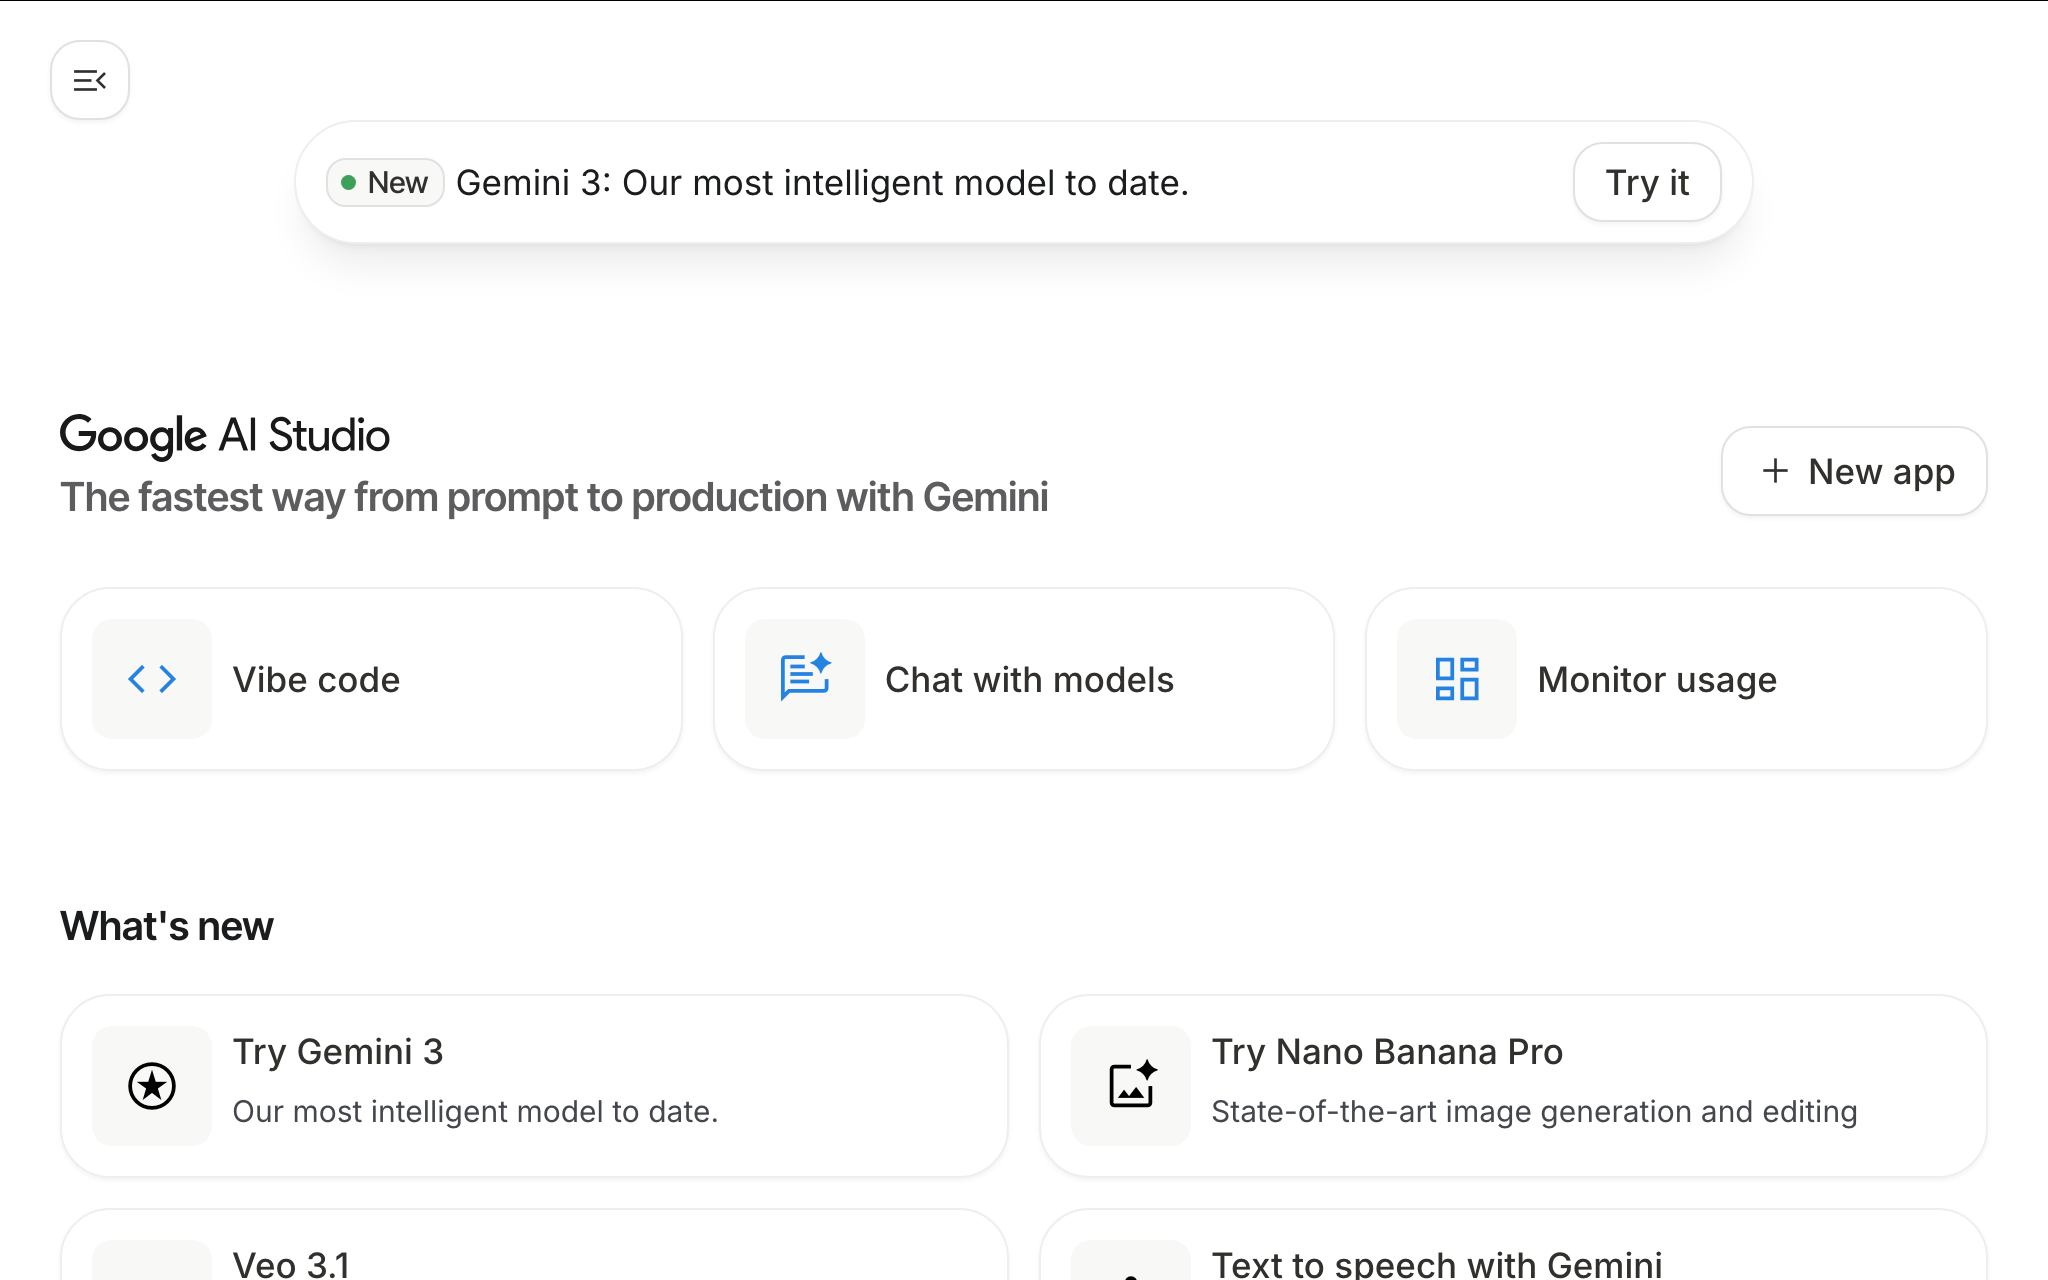Click the Vibe code angle brackets icon
Screen dimensions: 2048x1280
tap(152, 680)
